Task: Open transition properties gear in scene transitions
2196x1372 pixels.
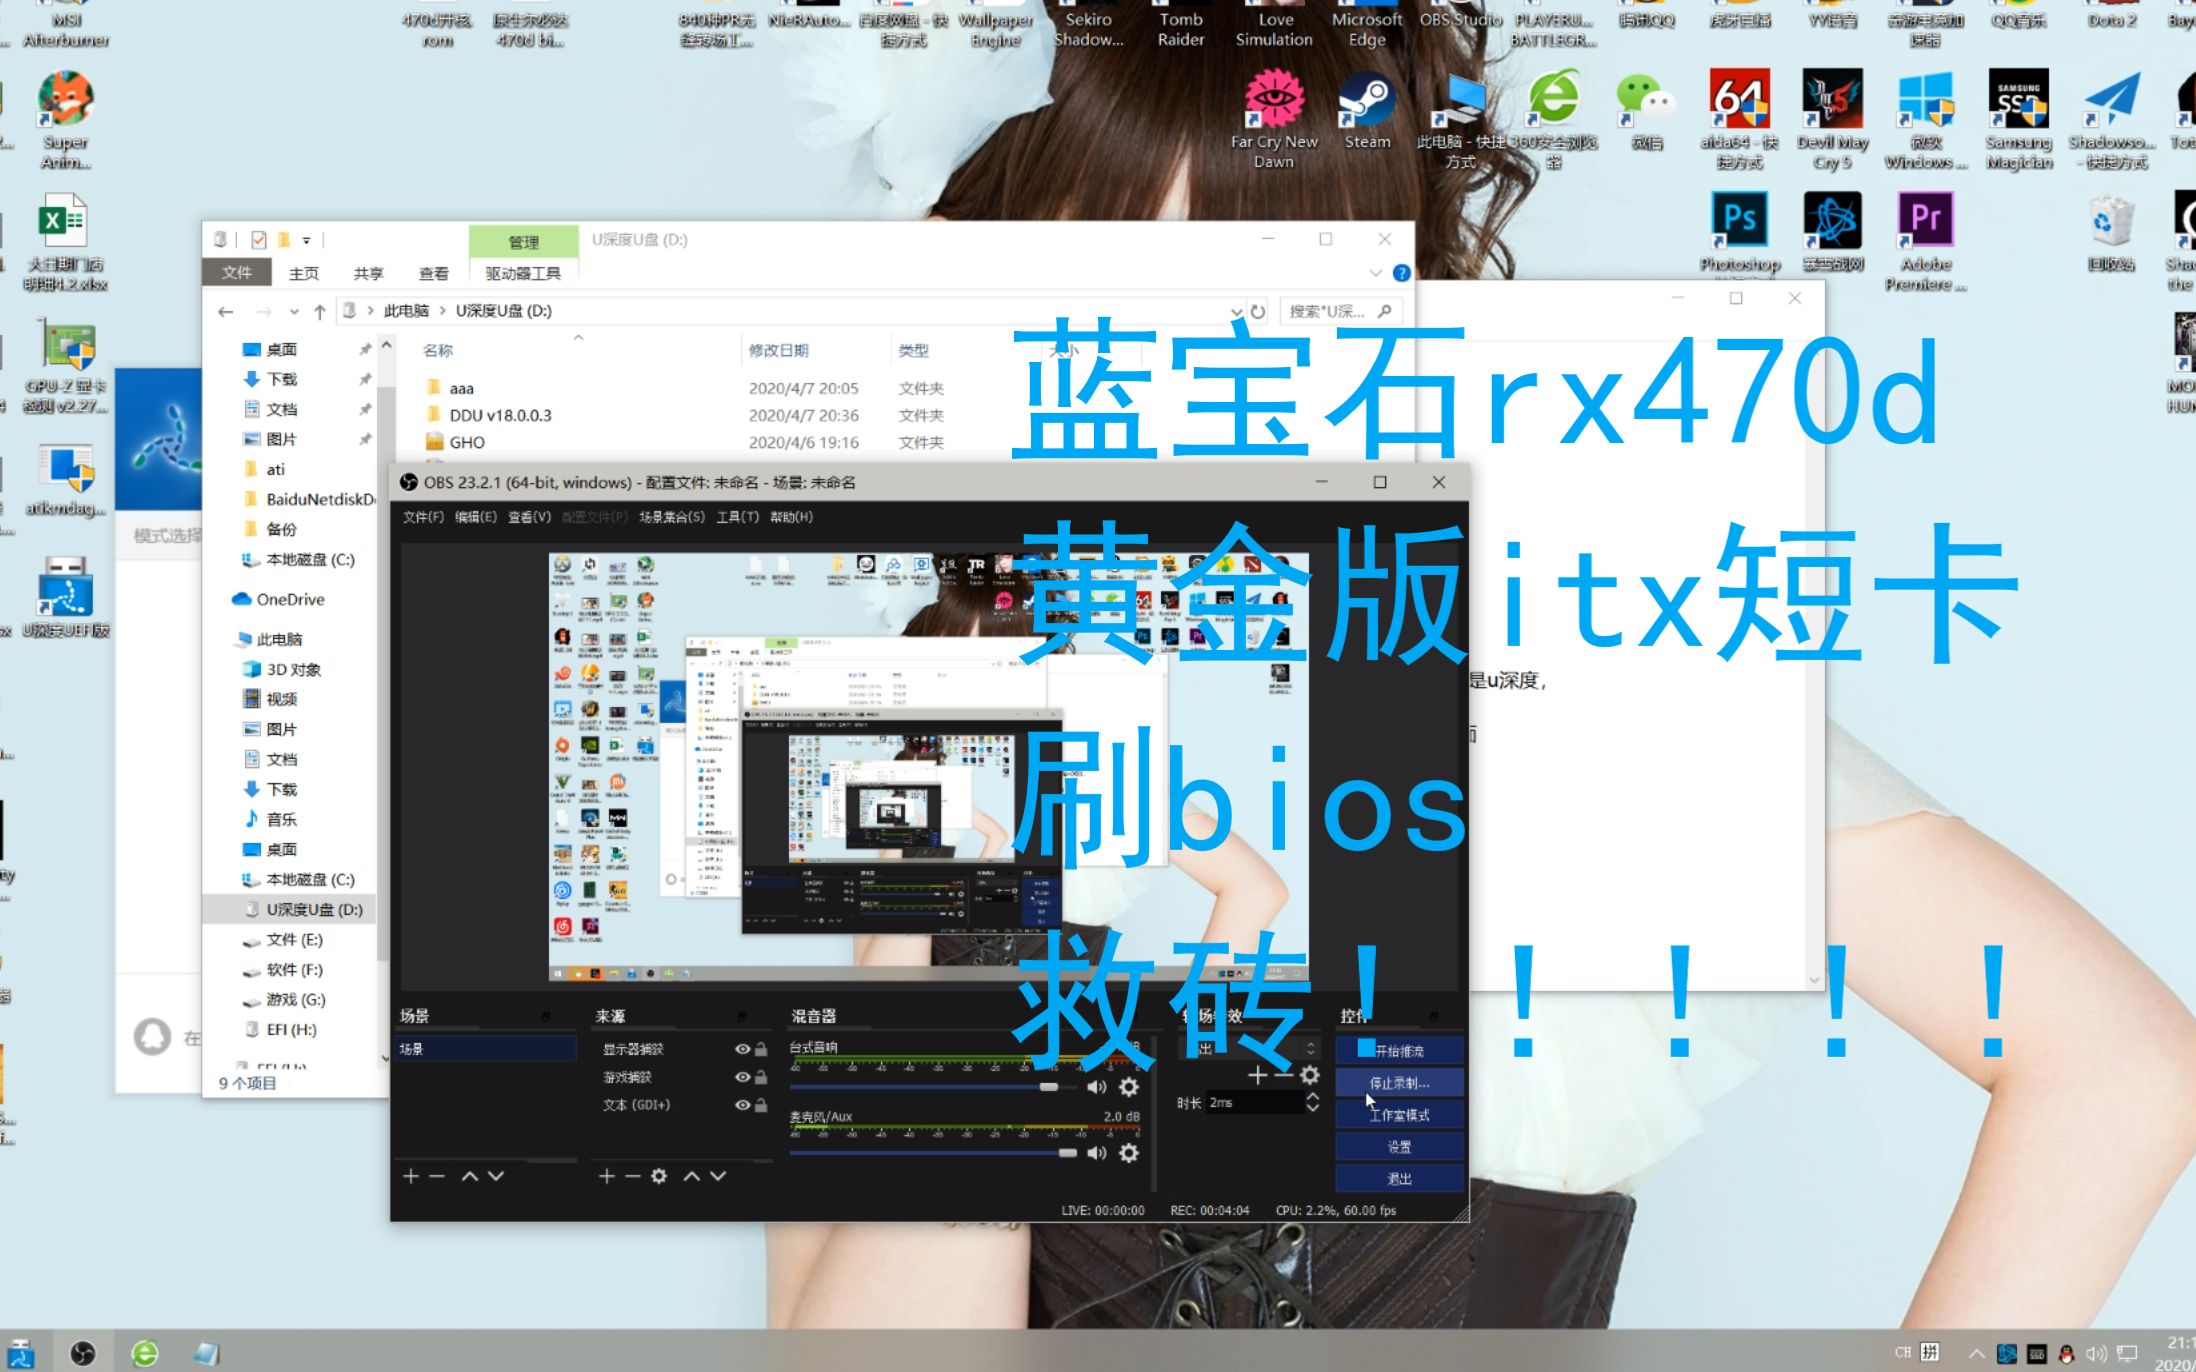Action: (1310, 1075)
